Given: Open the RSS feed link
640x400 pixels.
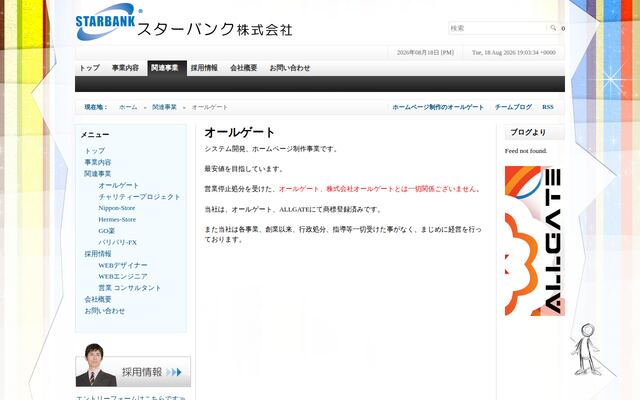Looking at the screenshot, I should (x=548, y=107).
